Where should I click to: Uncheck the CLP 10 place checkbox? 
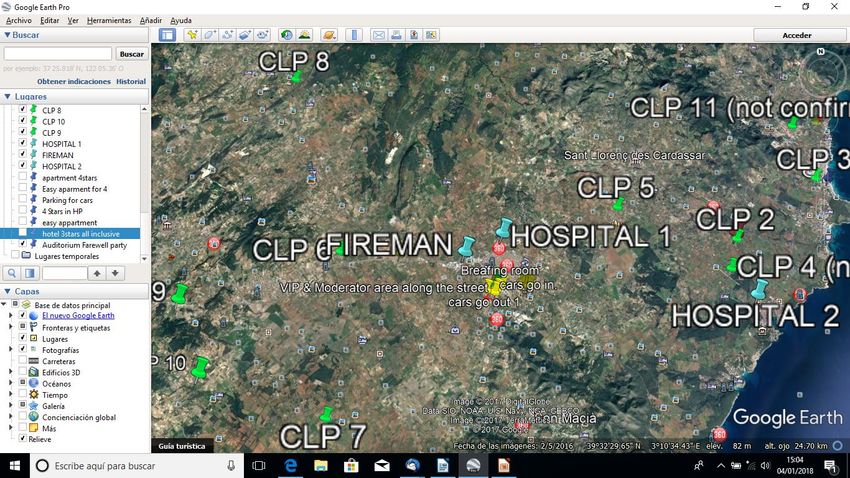click(22, 120)
